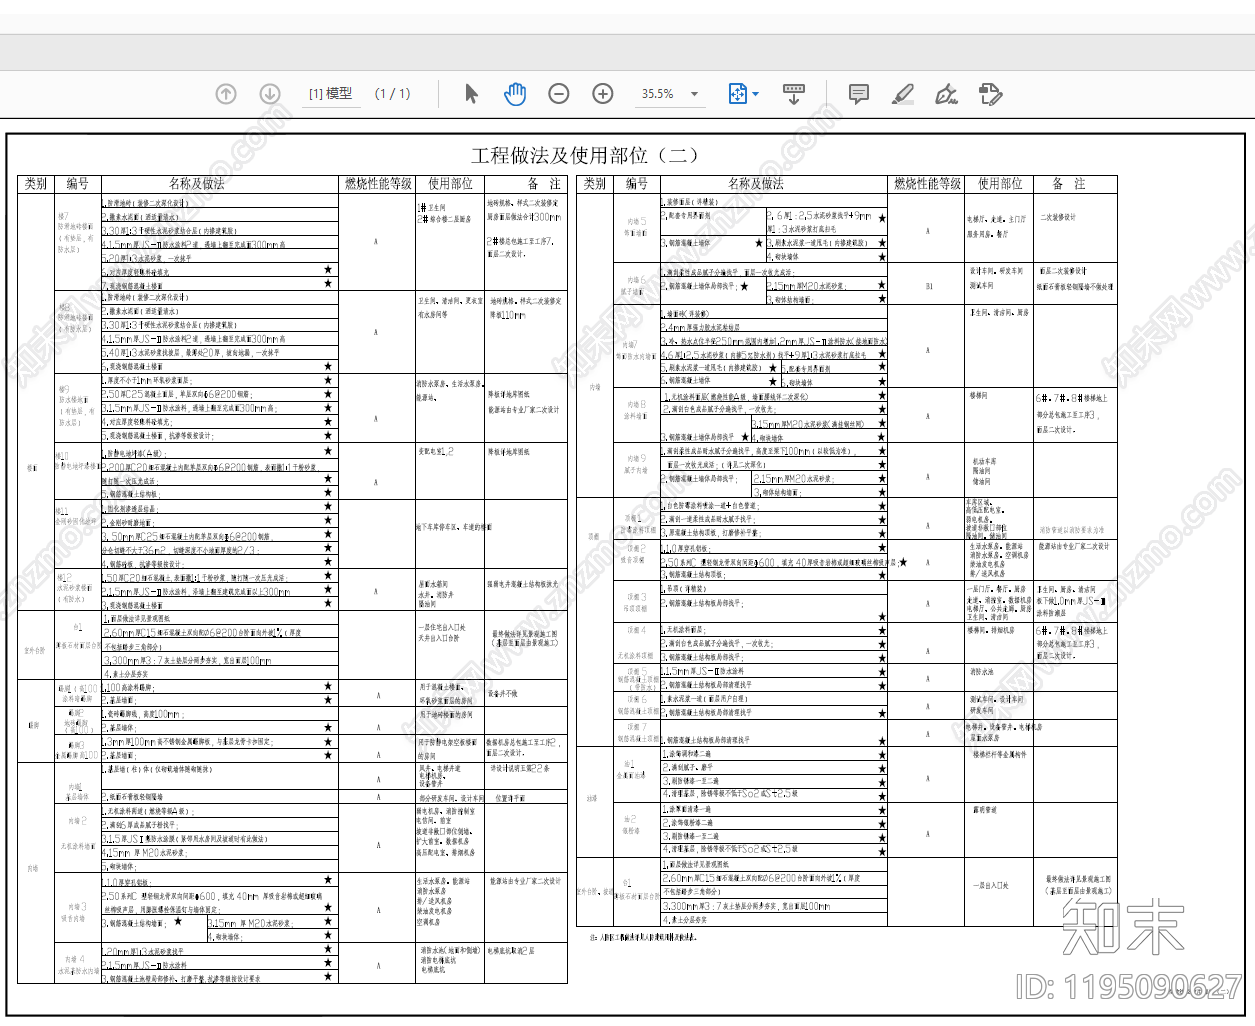Activate the hand pan tool
Screen dimensions: 1255x1026
click(515, 94)
